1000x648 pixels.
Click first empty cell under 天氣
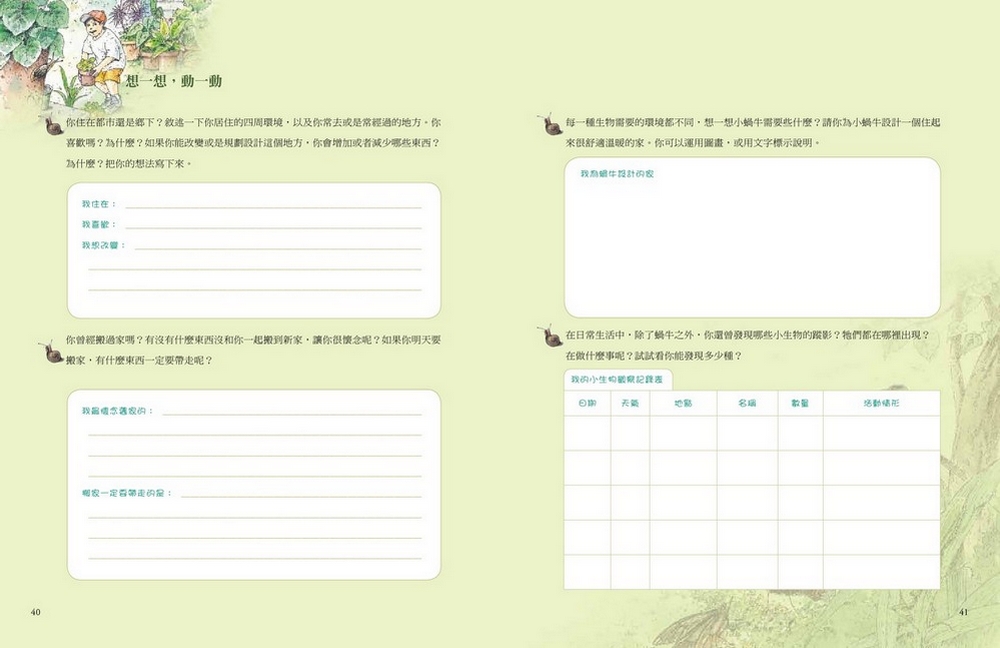pyautogui.click(x=630, y=433)
